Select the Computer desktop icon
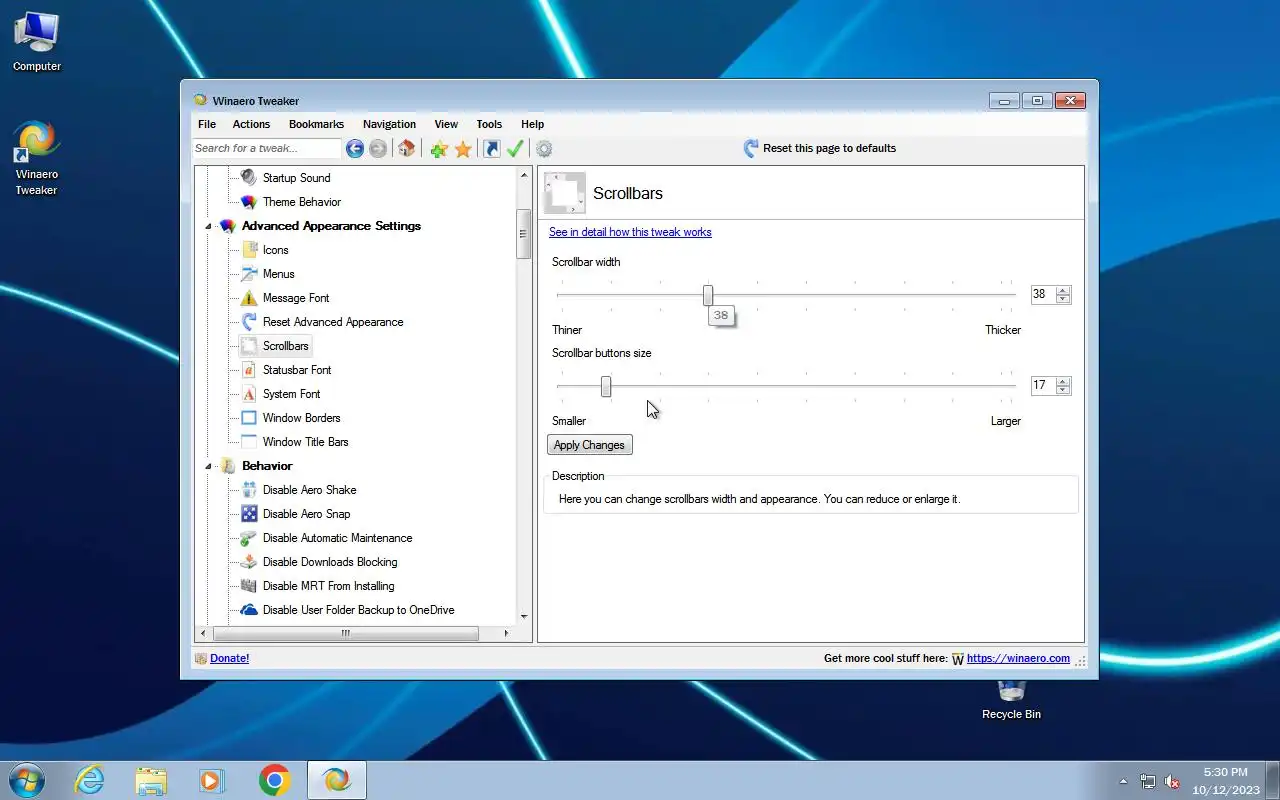 tap(37, 42)
